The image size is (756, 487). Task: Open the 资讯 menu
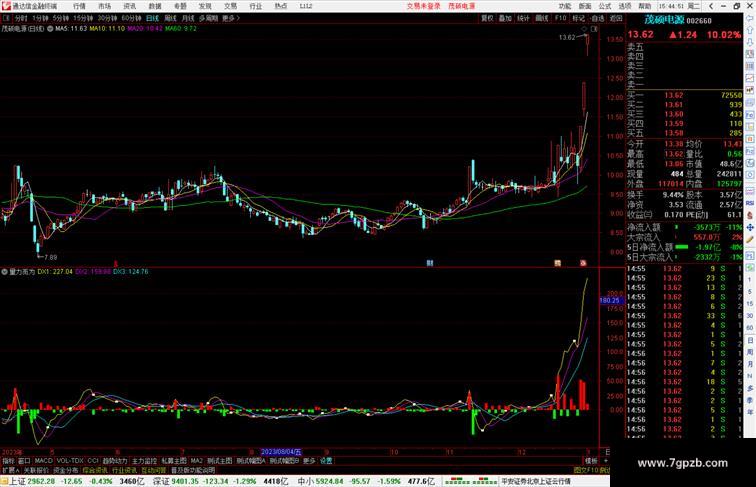129,6
